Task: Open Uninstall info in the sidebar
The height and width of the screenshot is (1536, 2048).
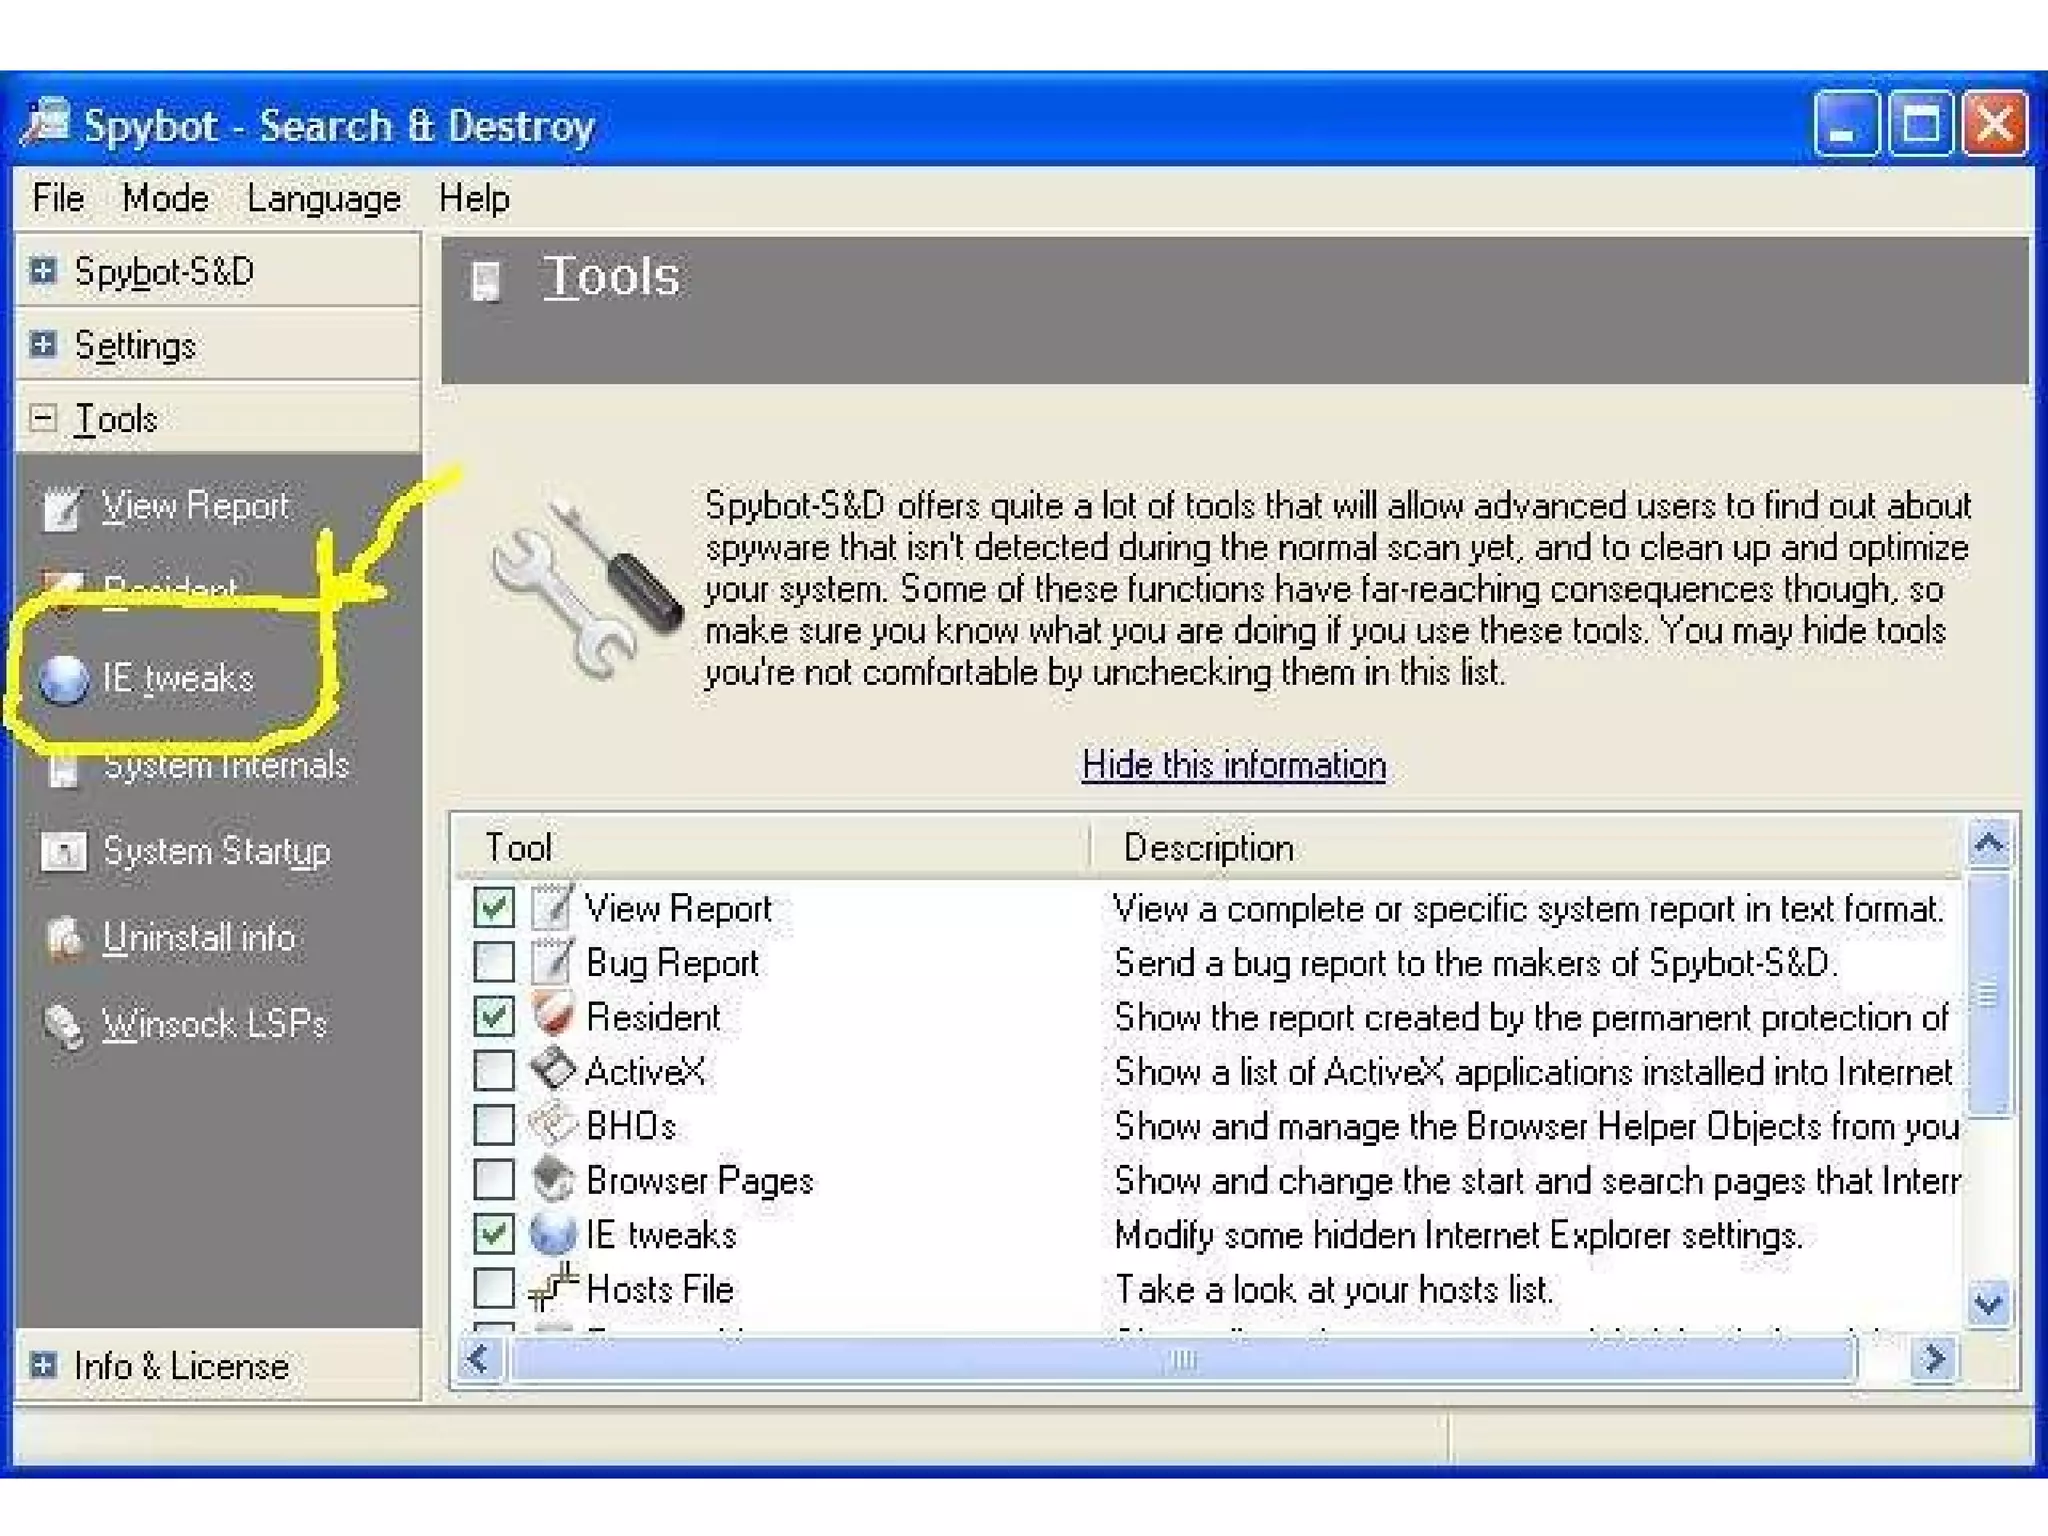Action: click(198, 938)
